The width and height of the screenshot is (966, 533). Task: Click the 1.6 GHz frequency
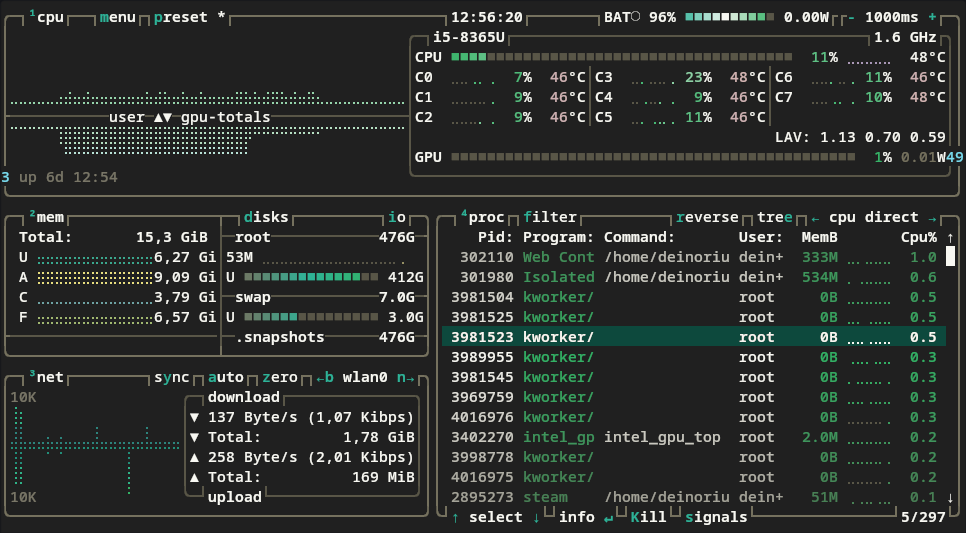pos(905,37)
